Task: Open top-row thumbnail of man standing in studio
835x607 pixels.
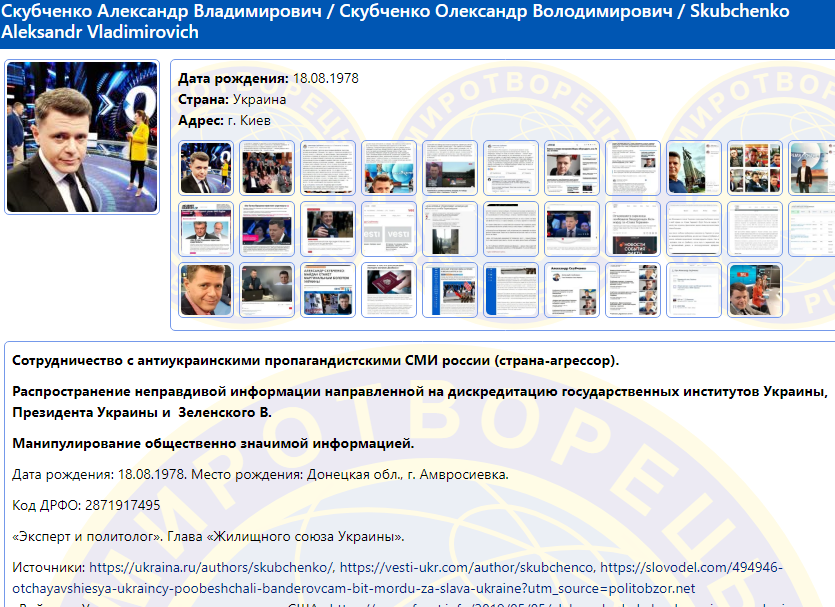Action: point(812,168)
